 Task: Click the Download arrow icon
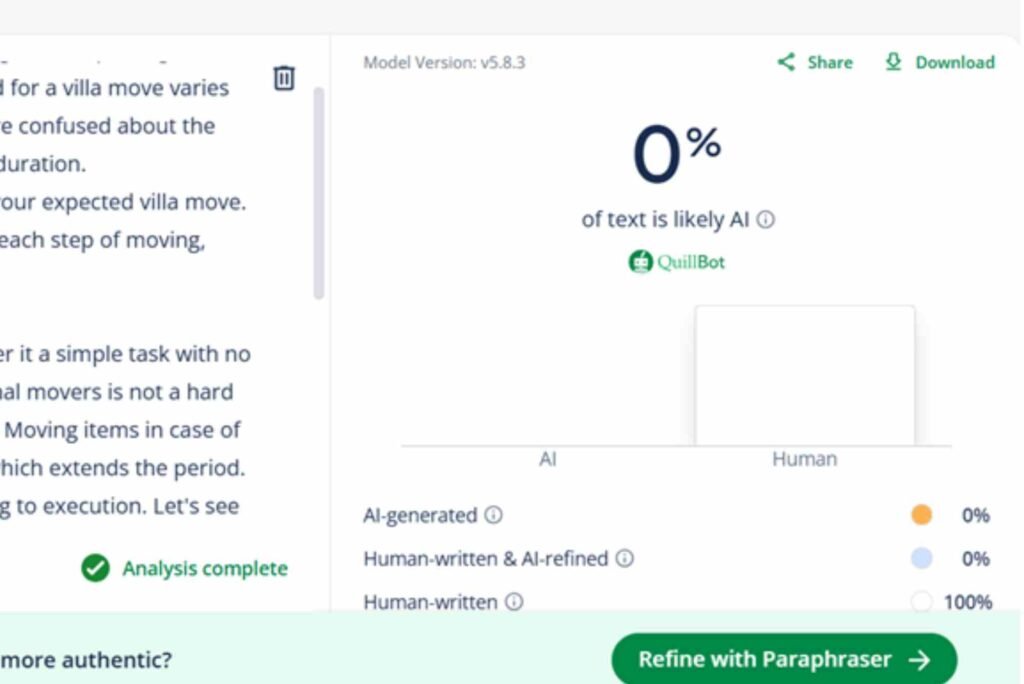pyautogui.click(x=893, y=62)
